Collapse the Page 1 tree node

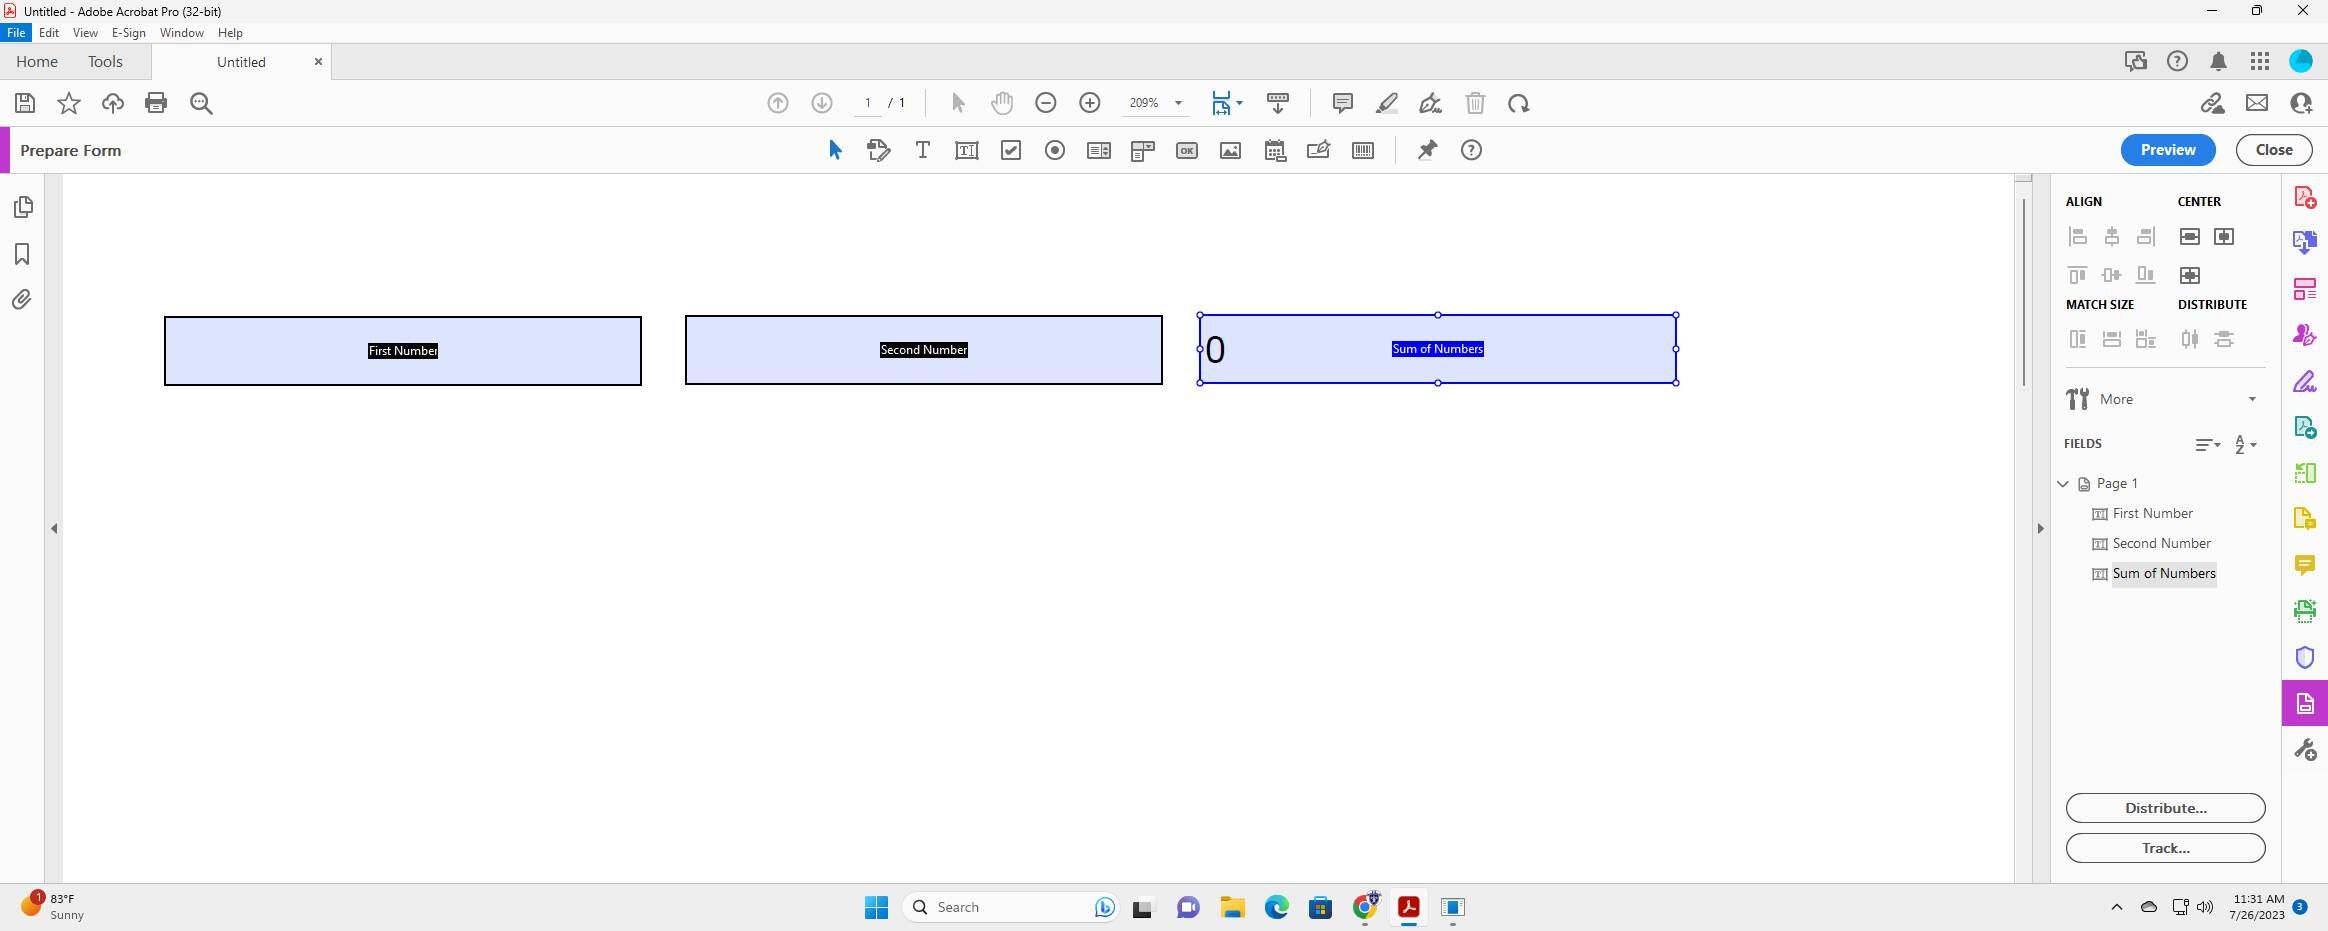click(x=2063, y=484)
